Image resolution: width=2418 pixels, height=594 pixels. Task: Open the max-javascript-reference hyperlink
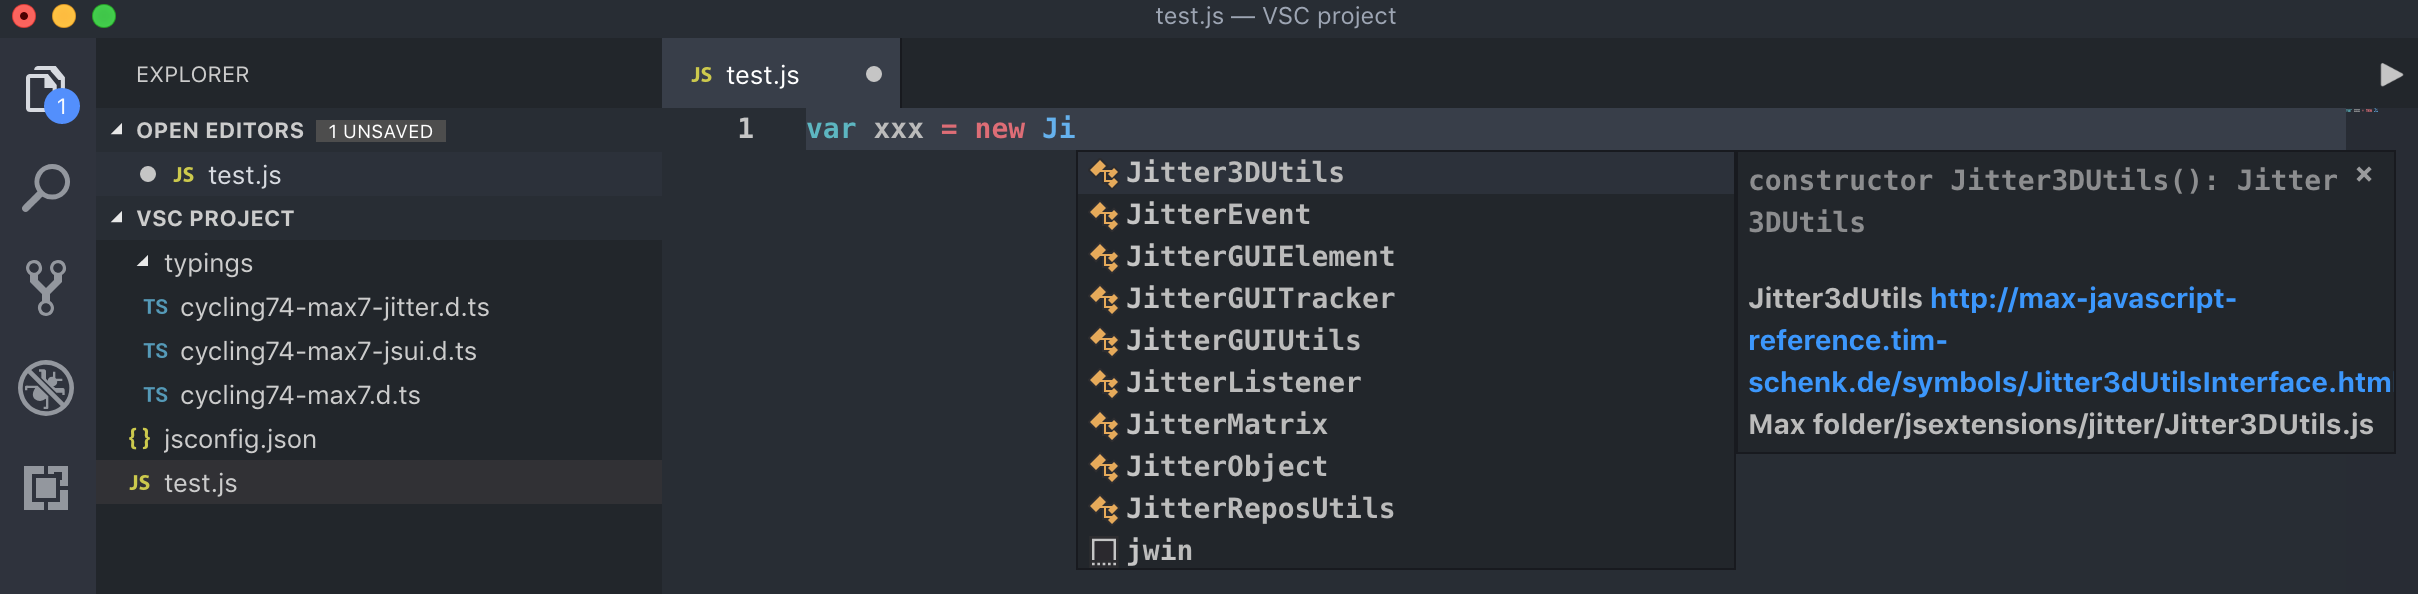point(2069,340)
